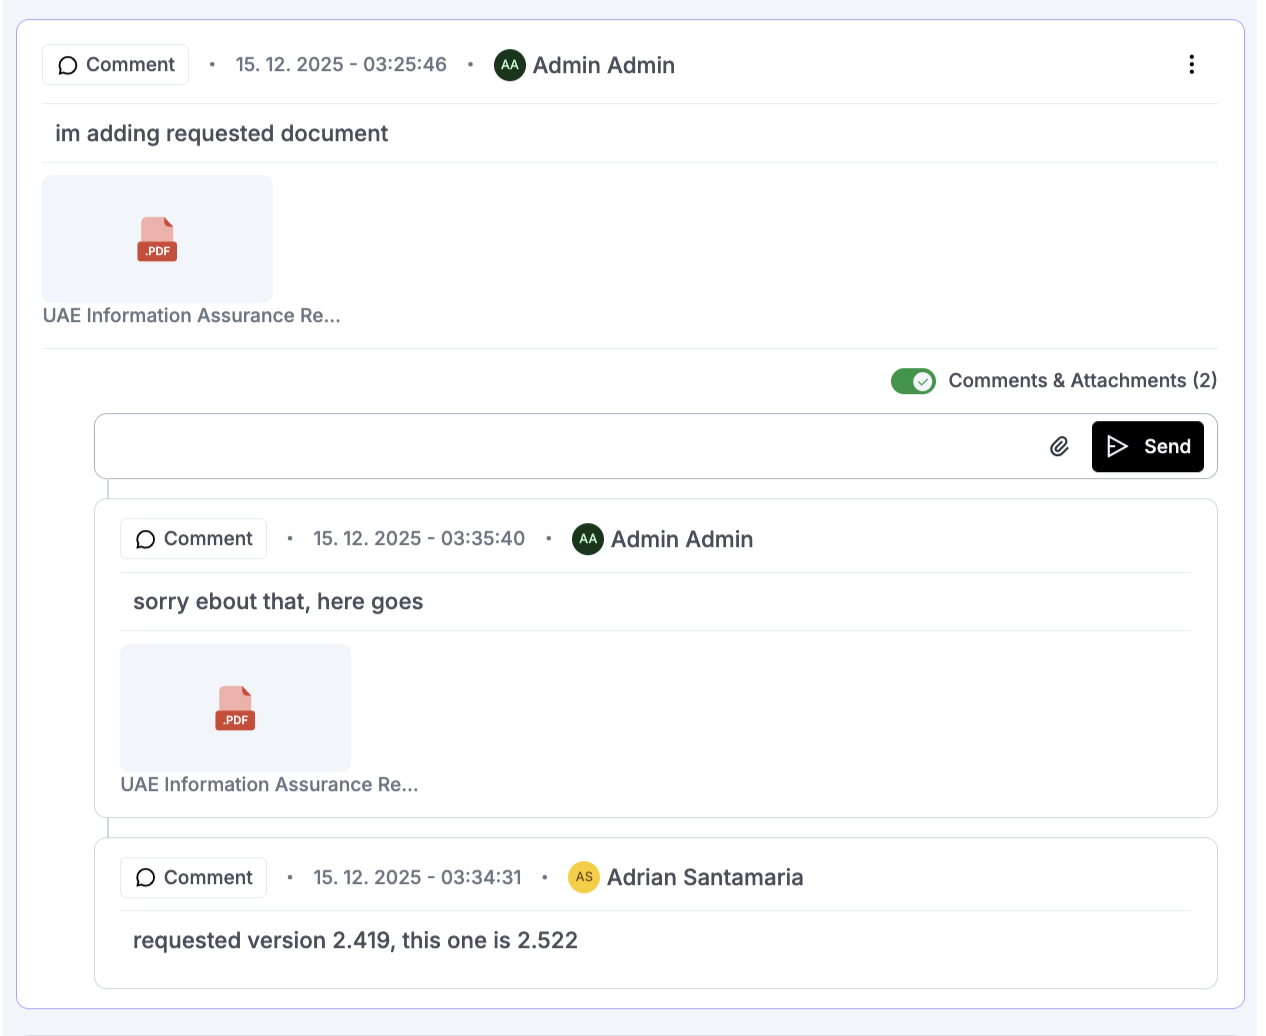Viewport: 1266px width, 1036px height.
Task: Open the three-dot options menu
Action: tap(1191, 65)
